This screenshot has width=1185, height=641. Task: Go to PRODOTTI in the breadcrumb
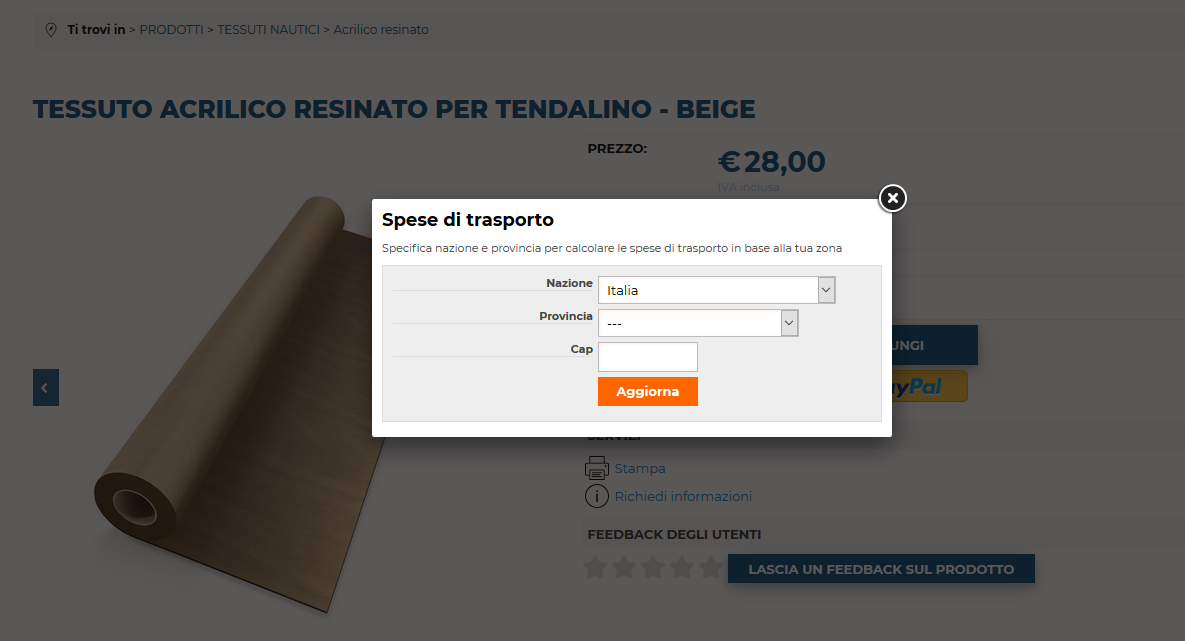click(172, 30)
